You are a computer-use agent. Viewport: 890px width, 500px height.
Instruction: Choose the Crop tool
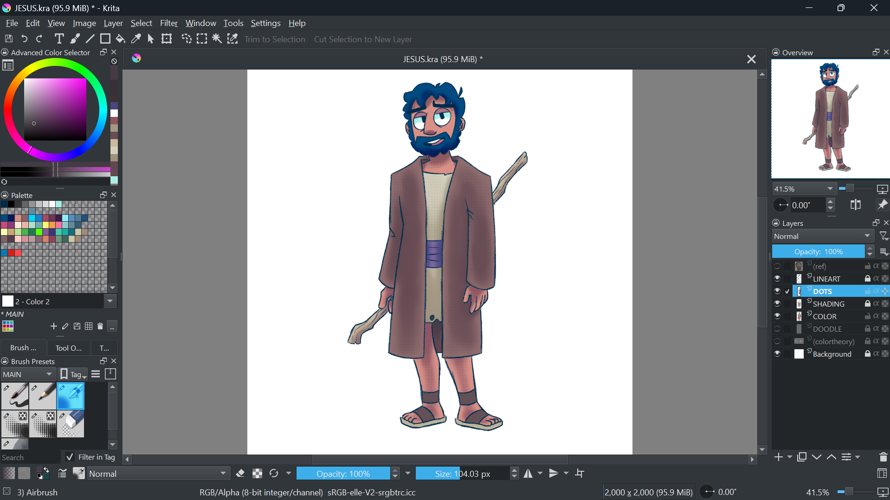pos(167,39)
